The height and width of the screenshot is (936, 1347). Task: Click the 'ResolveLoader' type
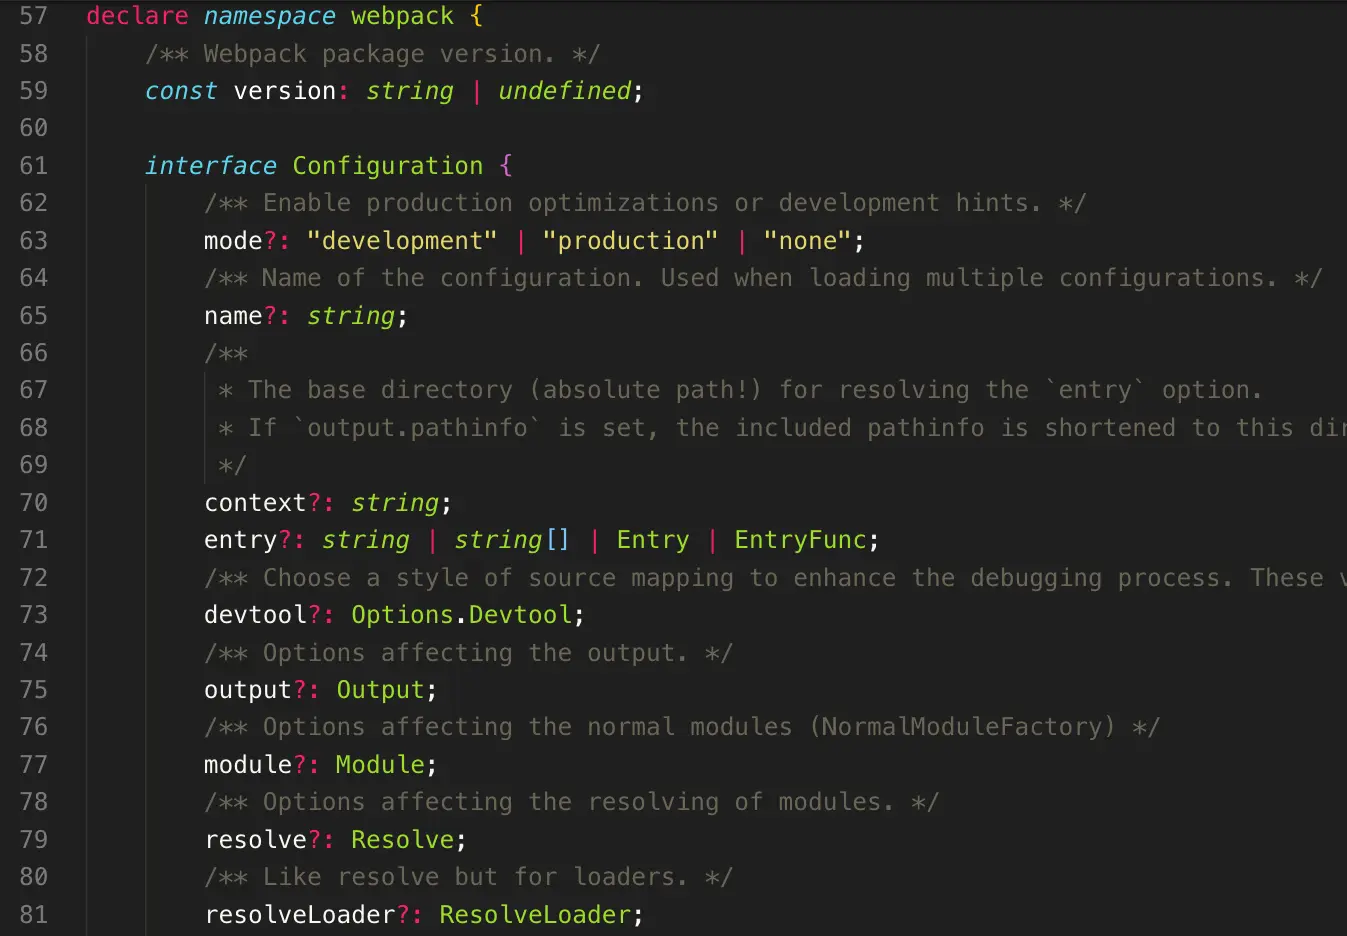click(535, 915)
